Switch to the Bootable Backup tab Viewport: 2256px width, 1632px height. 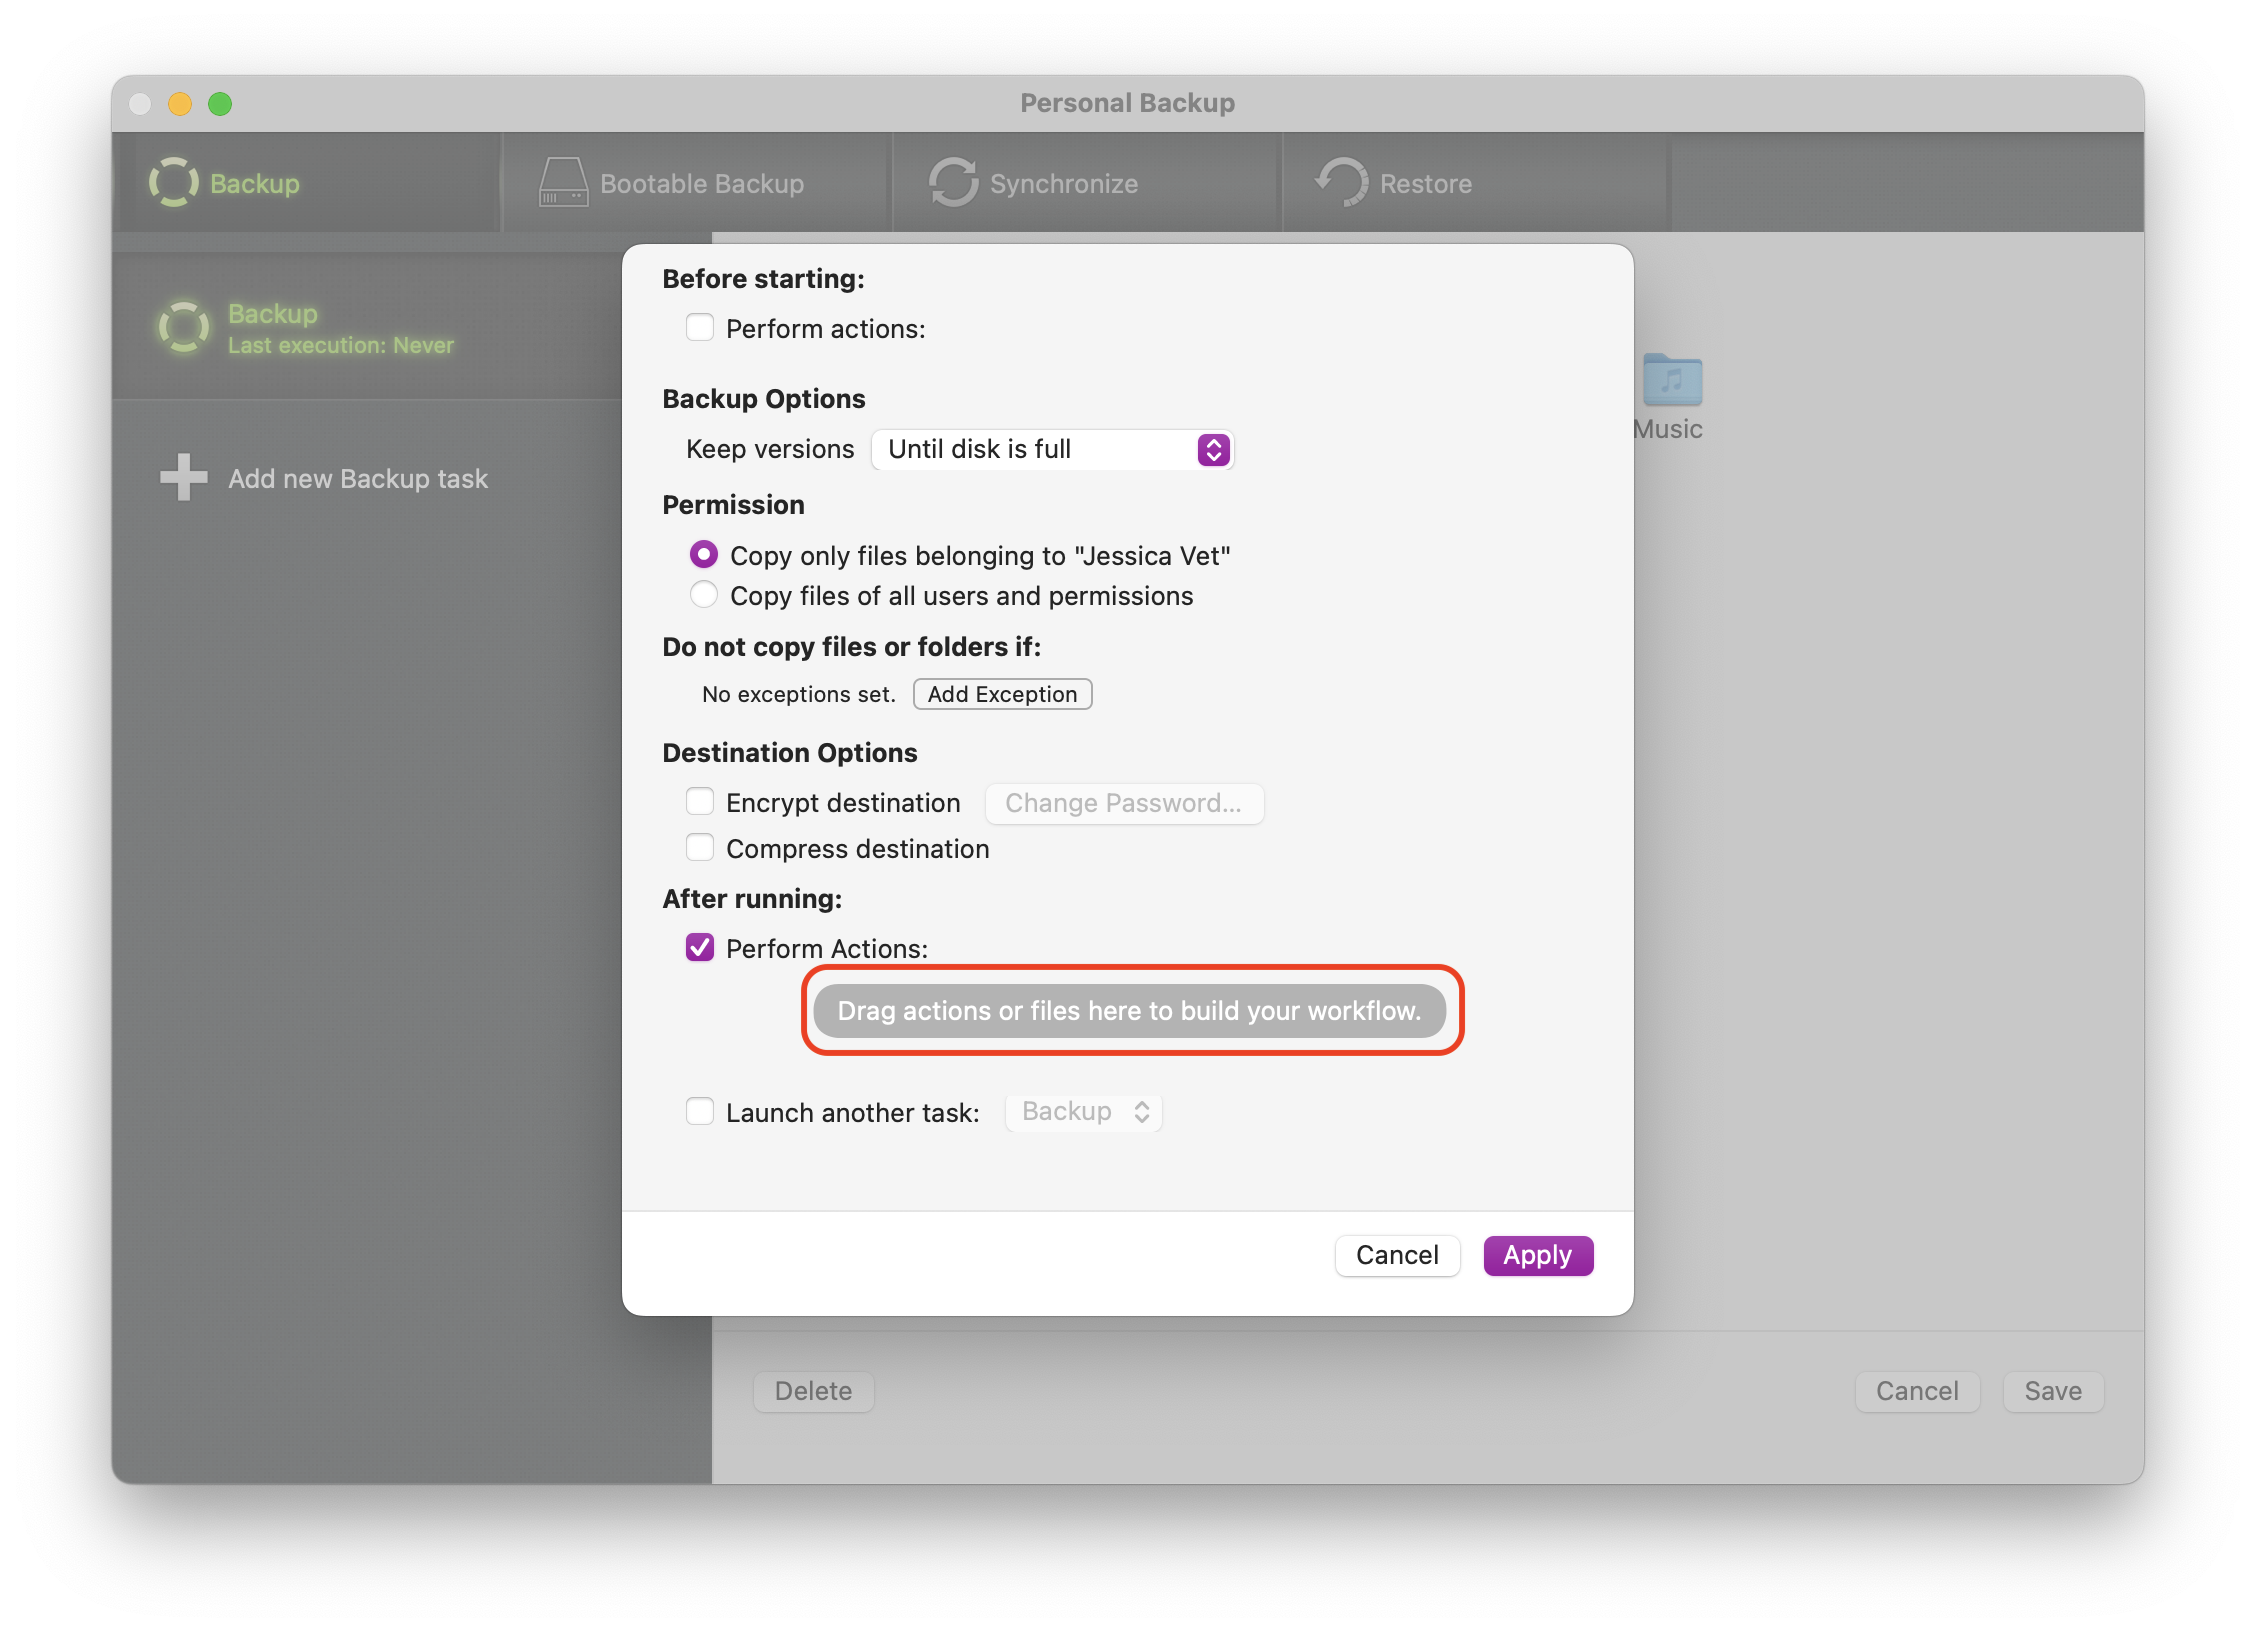point(696,183)
